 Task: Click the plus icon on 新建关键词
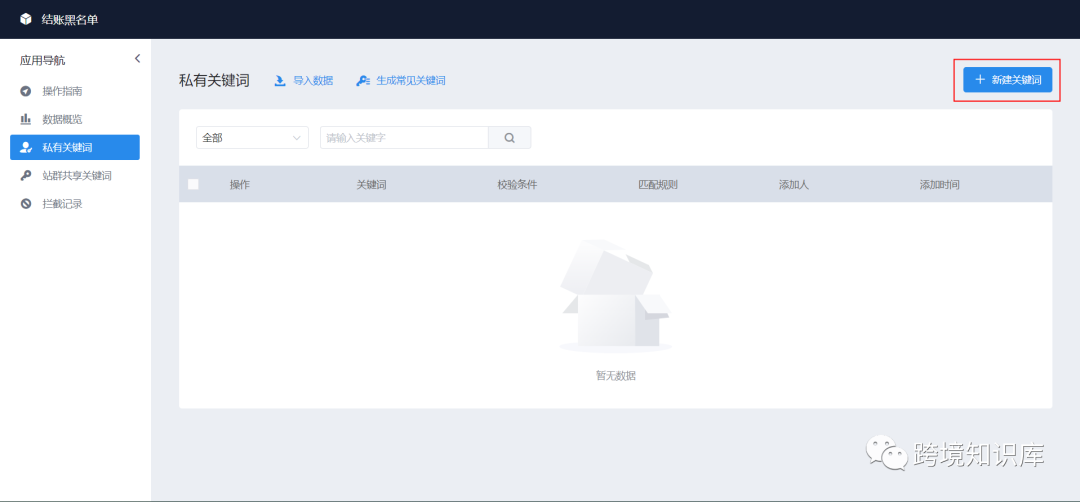click(980, 80)
